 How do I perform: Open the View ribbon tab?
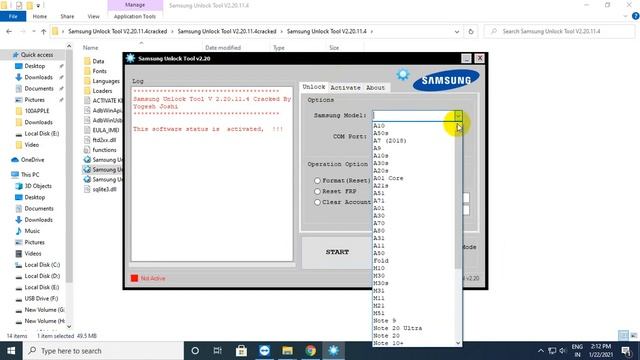[x=93, y=16]
